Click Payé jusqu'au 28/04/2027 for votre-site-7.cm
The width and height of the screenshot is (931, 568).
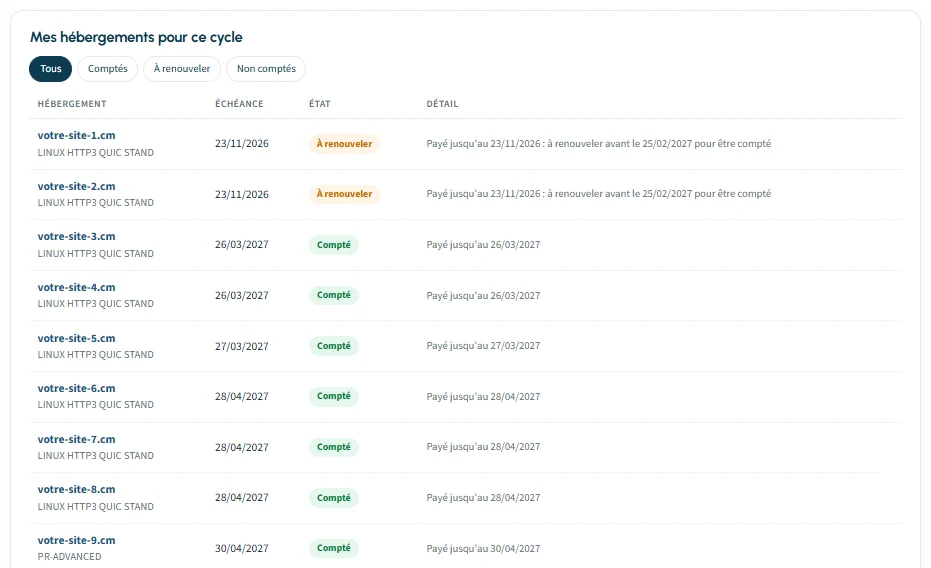click(483, 447)
